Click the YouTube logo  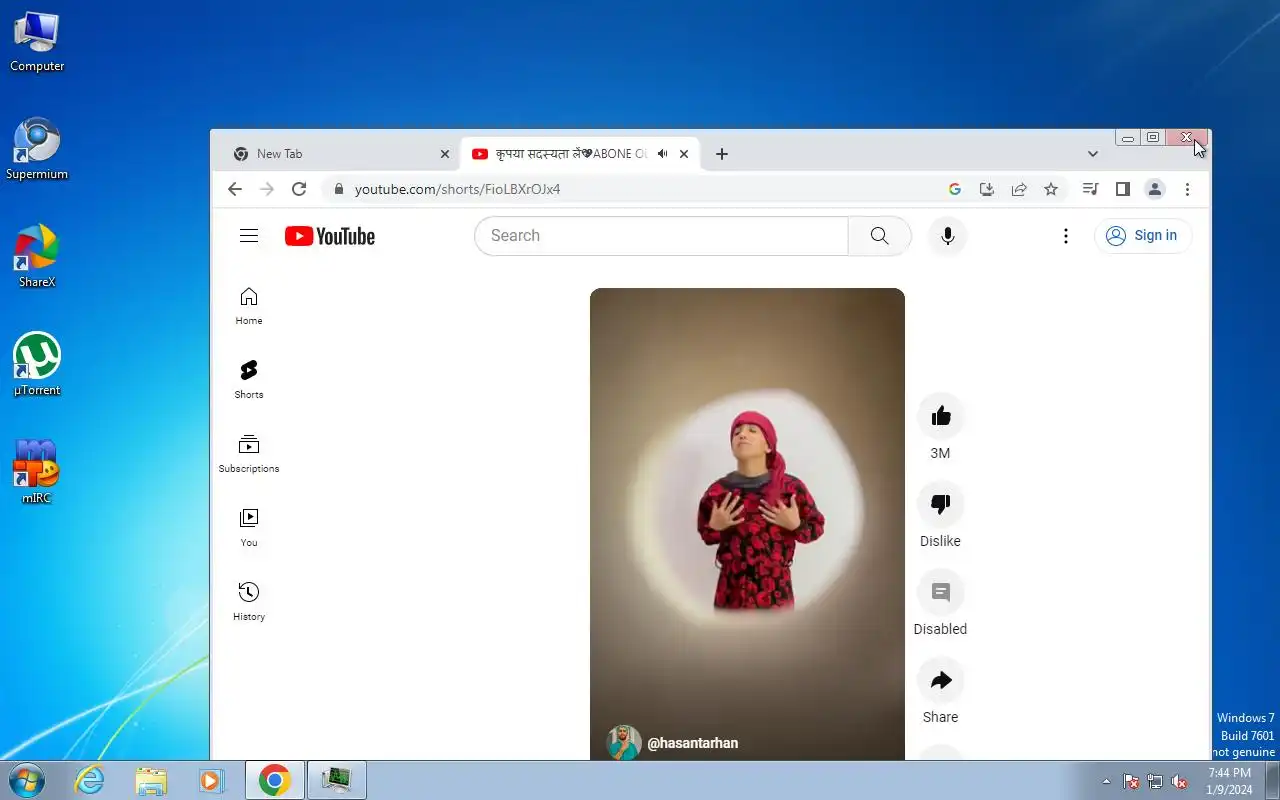click(x=330, y=236)
